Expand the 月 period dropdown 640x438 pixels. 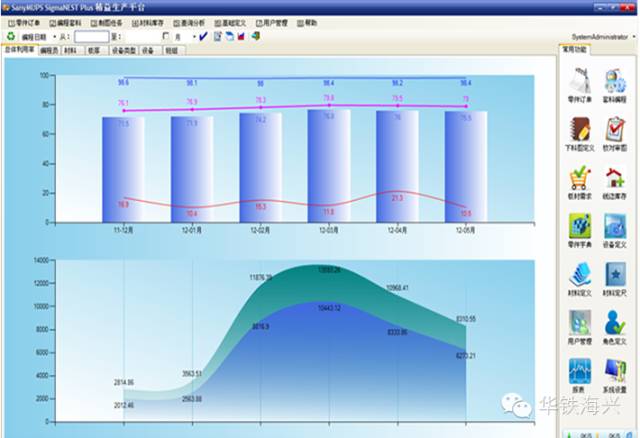[190, 36]
